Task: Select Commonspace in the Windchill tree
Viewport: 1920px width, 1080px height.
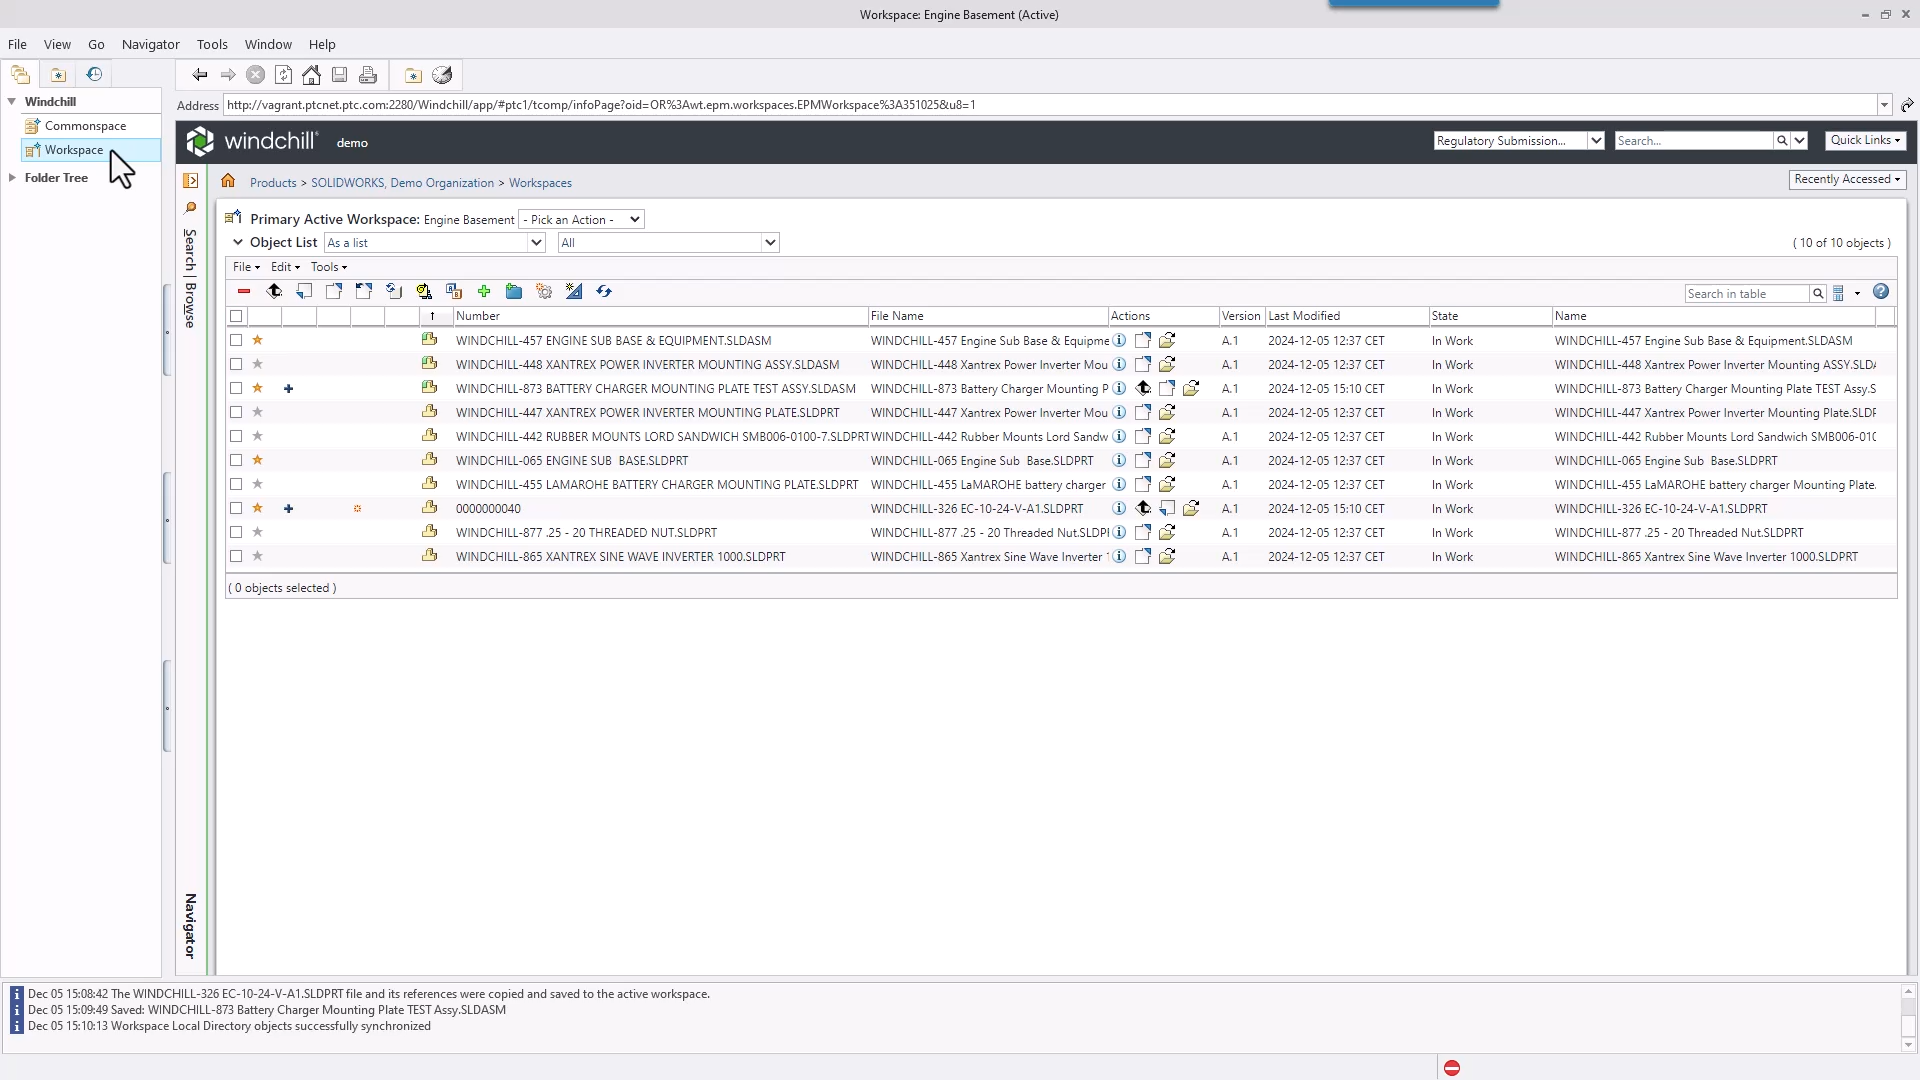Action: click(85, 126)
